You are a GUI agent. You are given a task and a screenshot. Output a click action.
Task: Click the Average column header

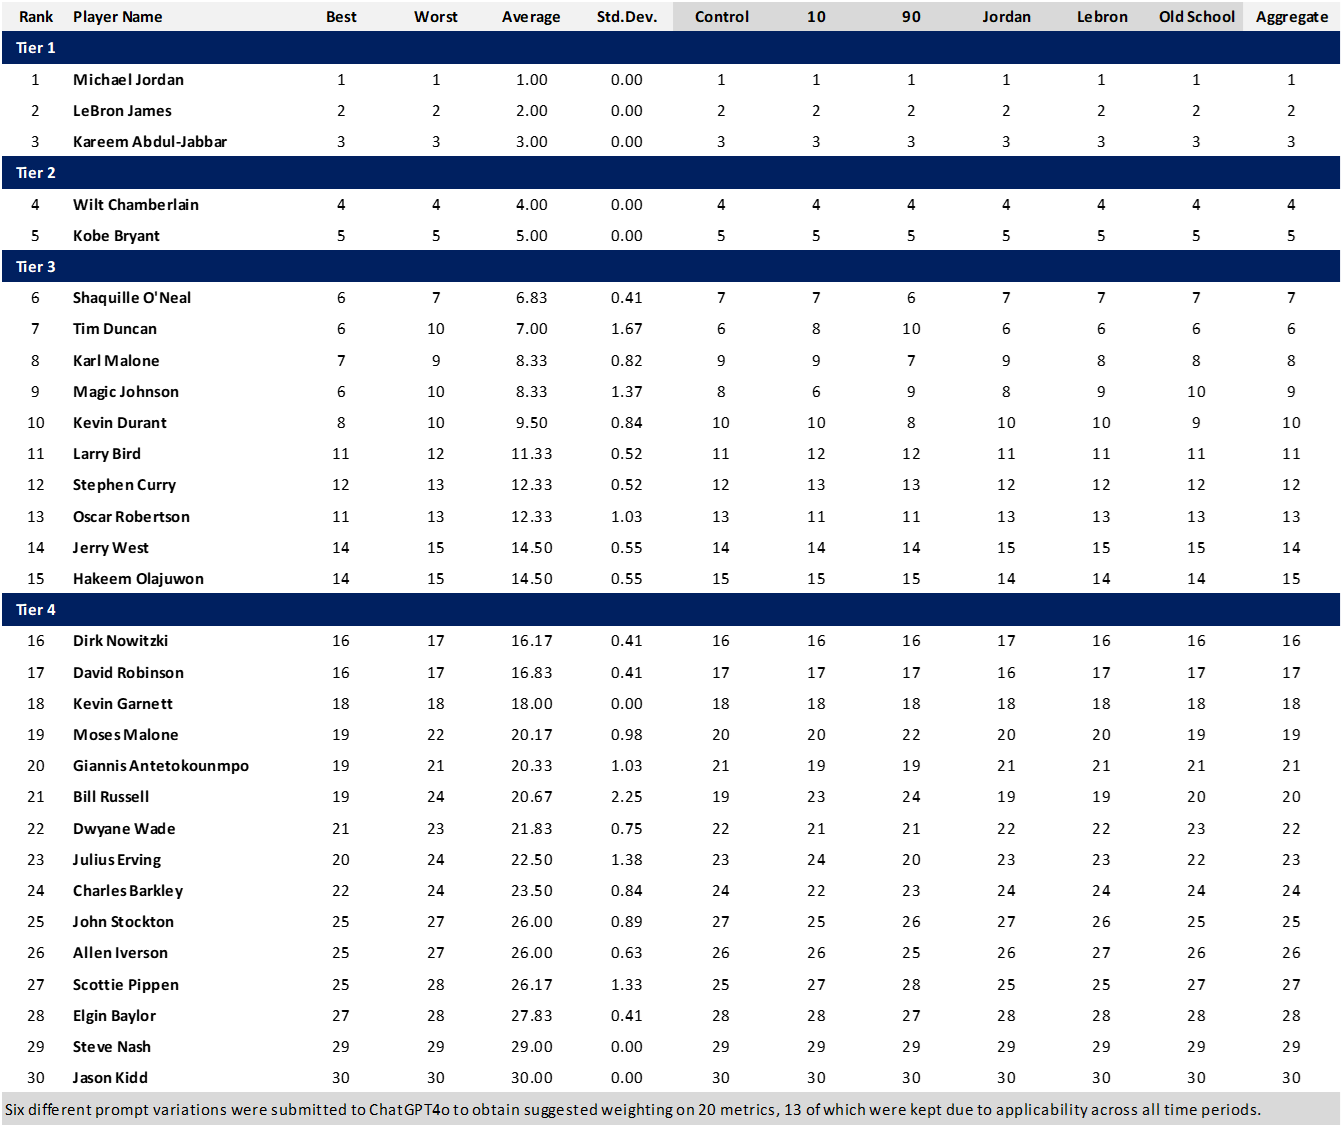pos(531,17)
